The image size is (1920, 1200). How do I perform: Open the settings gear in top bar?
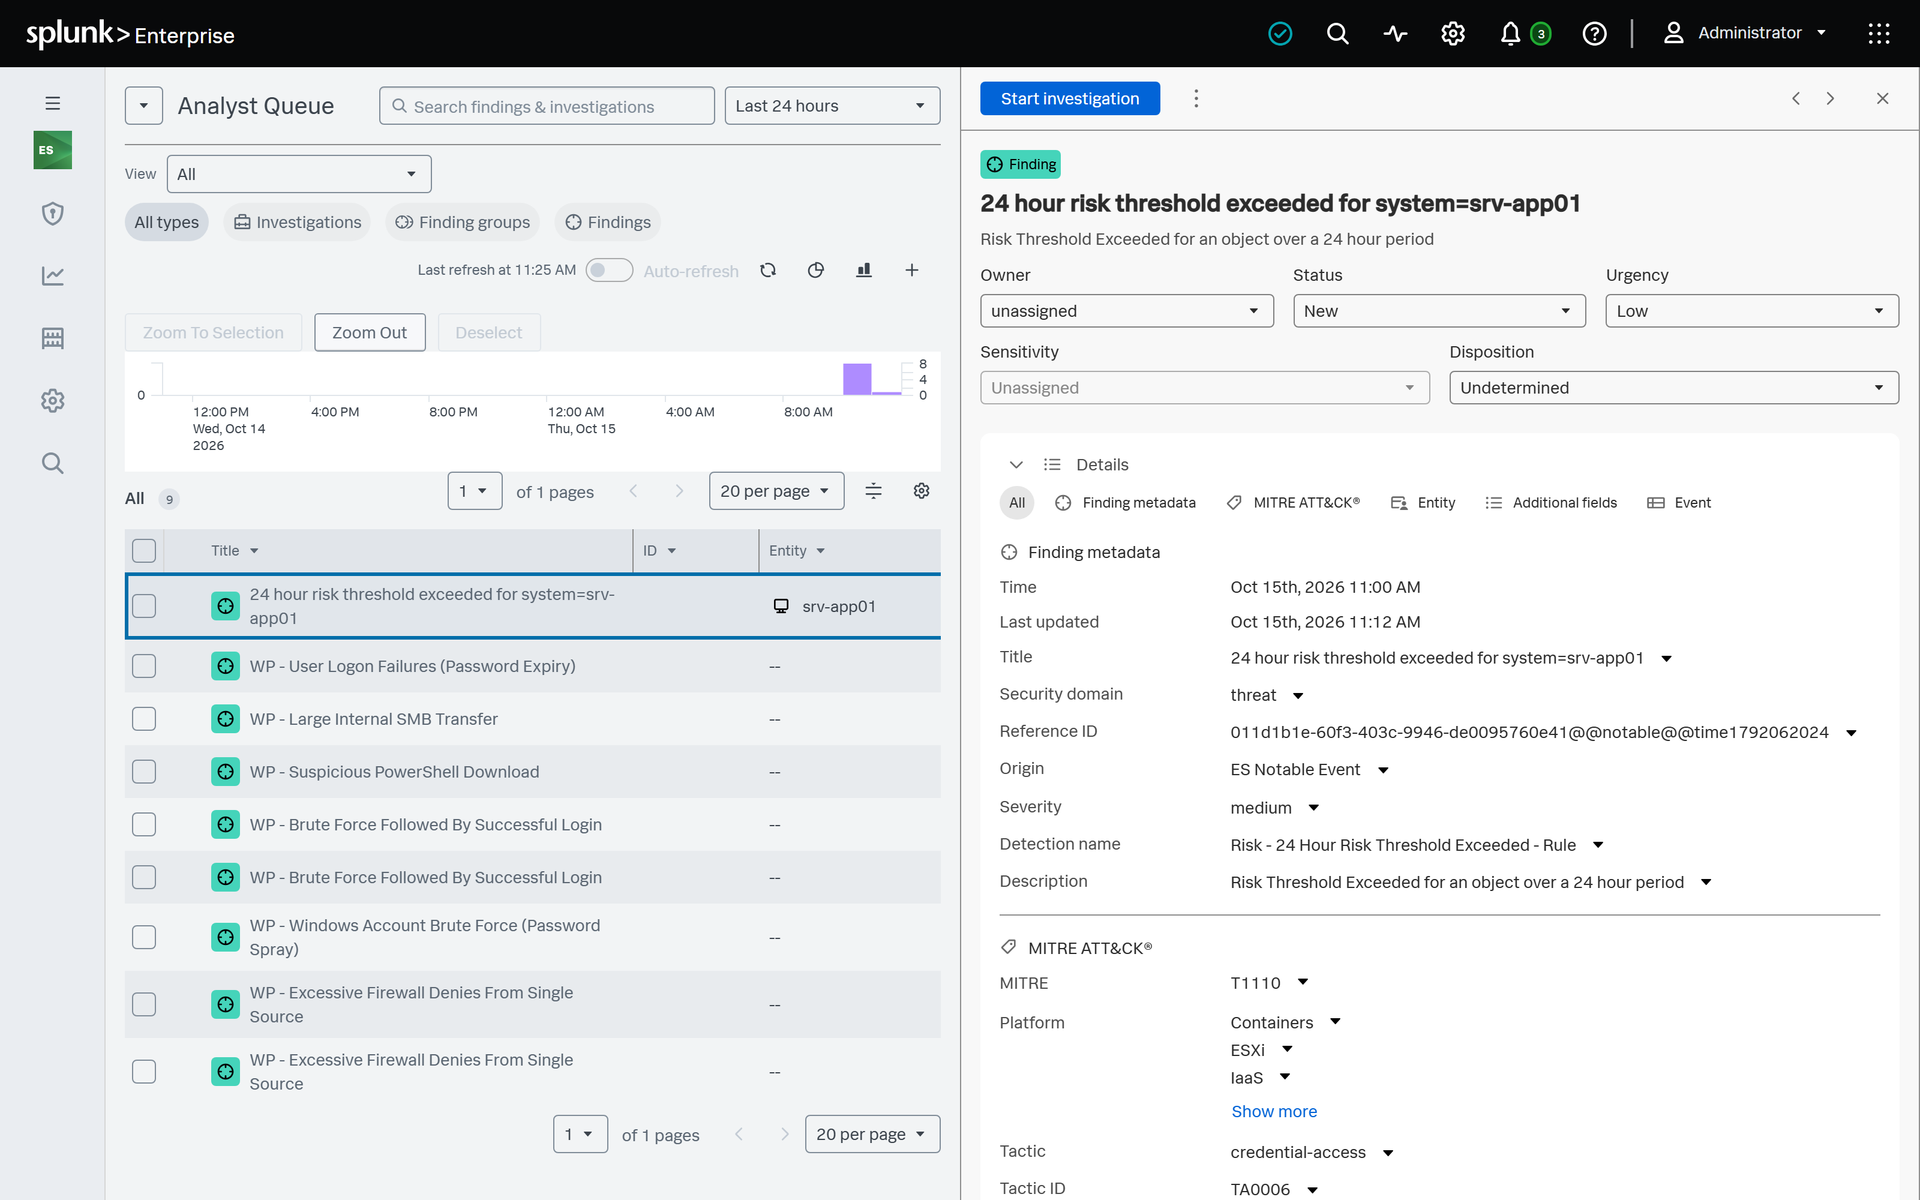pyautogui.click(x=1453, y=34)
